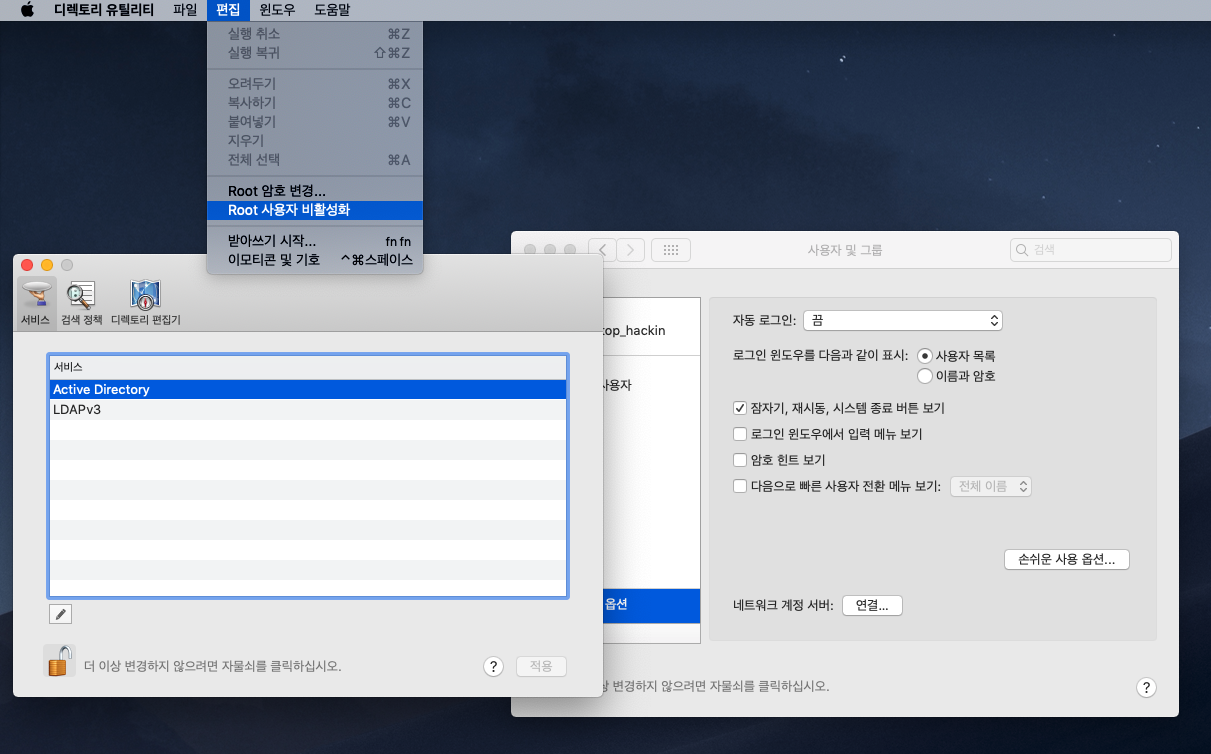Open the 전체 이름 dropdown
Viewport: 1211px width, 754px height.
tap(990, 487)
